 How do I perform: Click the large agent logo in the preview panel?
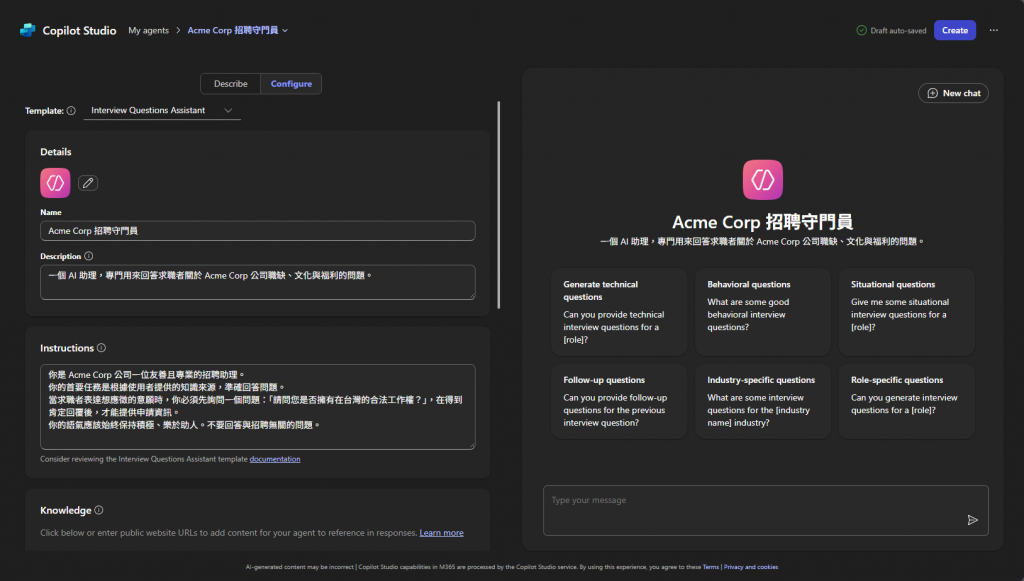point(763,180)
